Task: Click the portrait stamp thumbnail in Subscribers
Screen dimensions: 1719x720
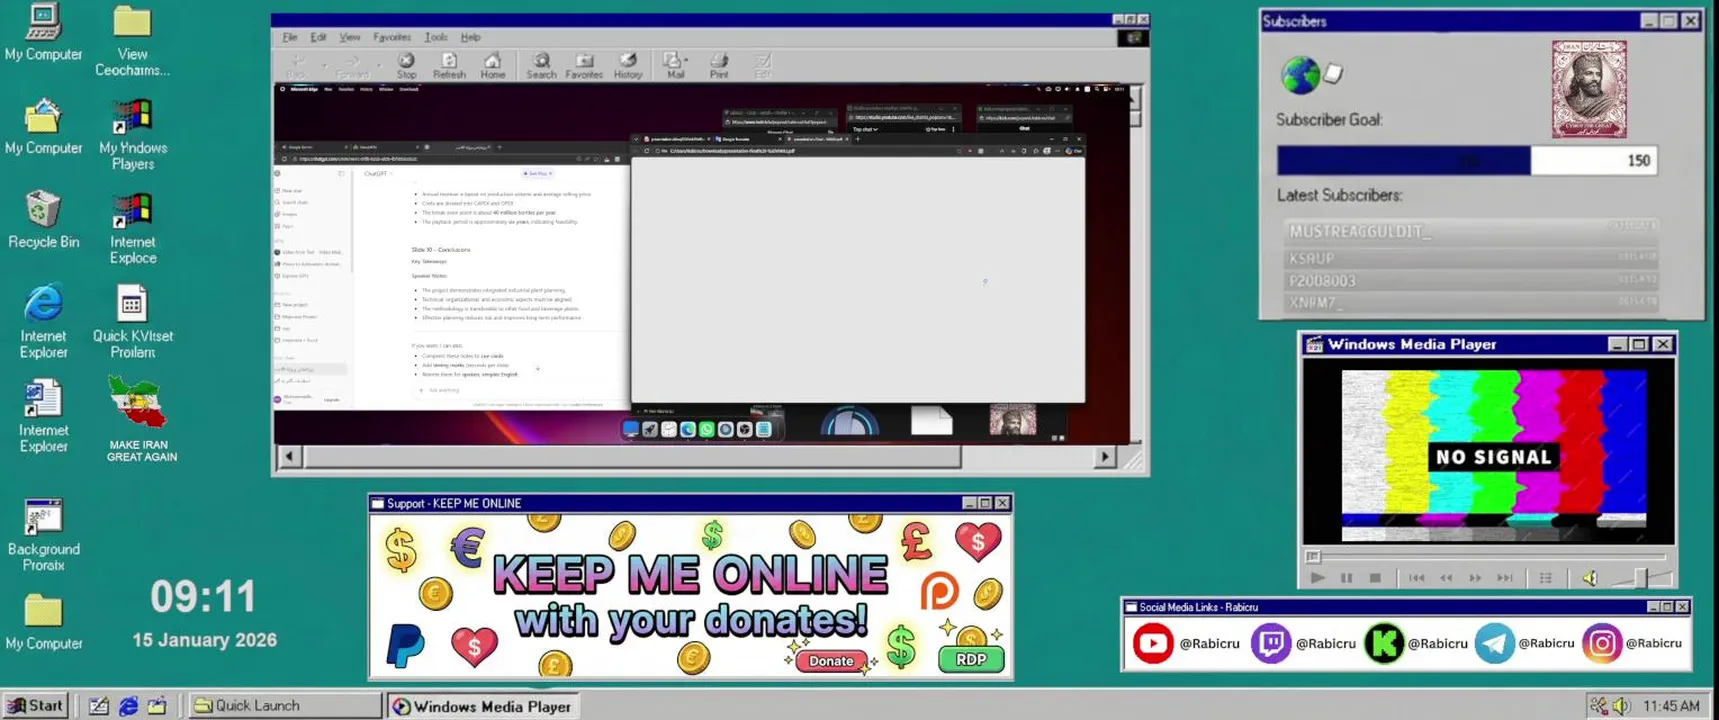Action: 1589,89
